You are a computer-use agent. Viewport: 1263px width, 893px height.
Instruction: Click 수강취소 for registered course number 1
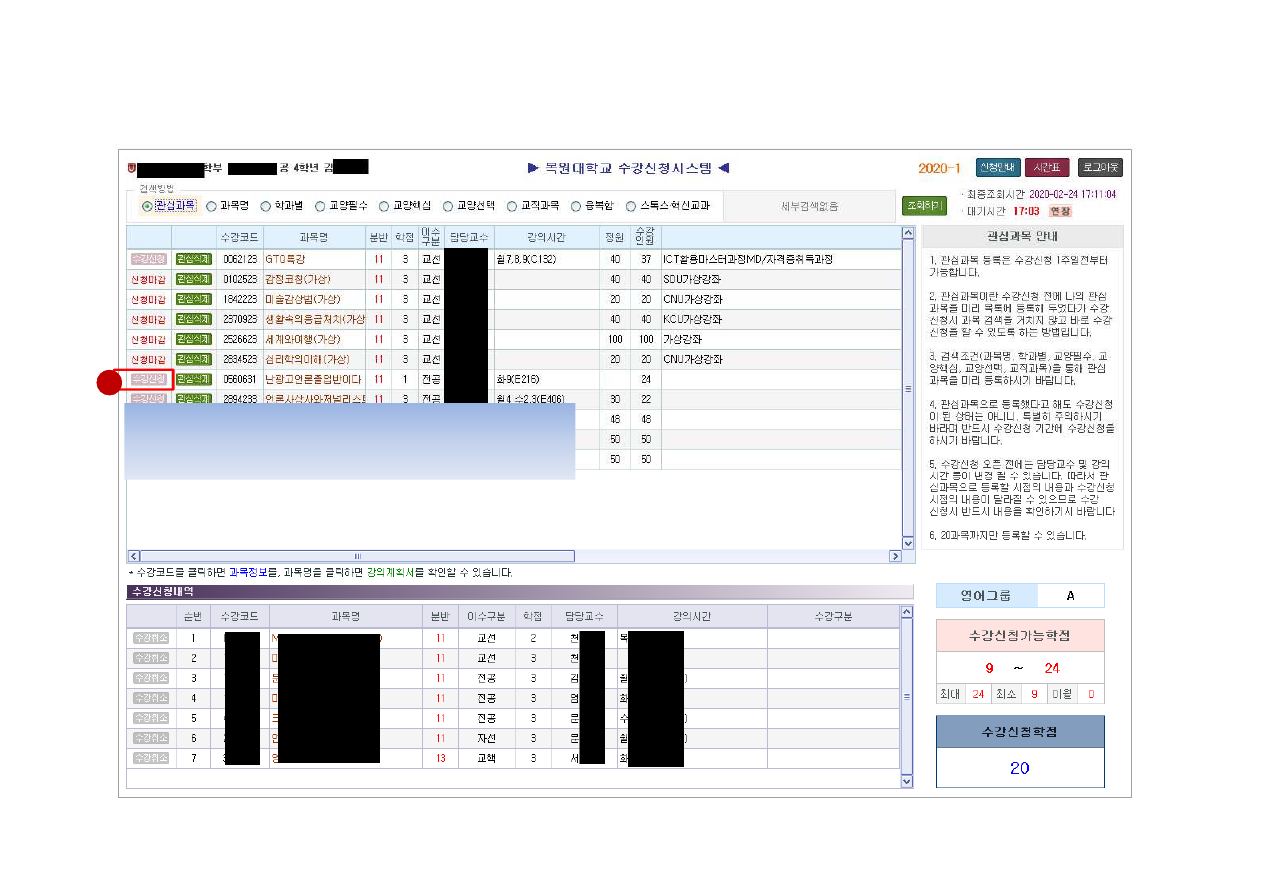(150, 638)
